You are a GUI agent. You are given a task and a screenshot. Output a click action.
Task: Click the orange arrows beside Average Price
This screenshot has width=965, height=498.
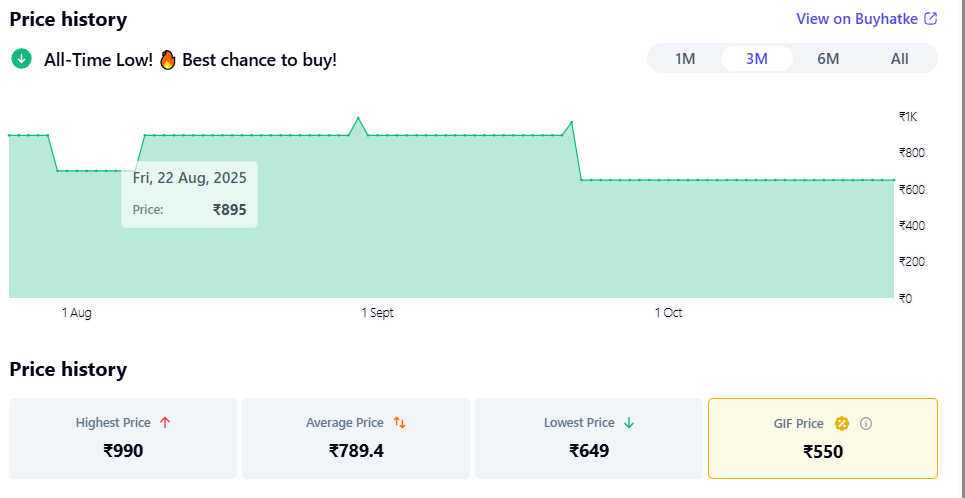pyautogui.click(x=399, y=423)
